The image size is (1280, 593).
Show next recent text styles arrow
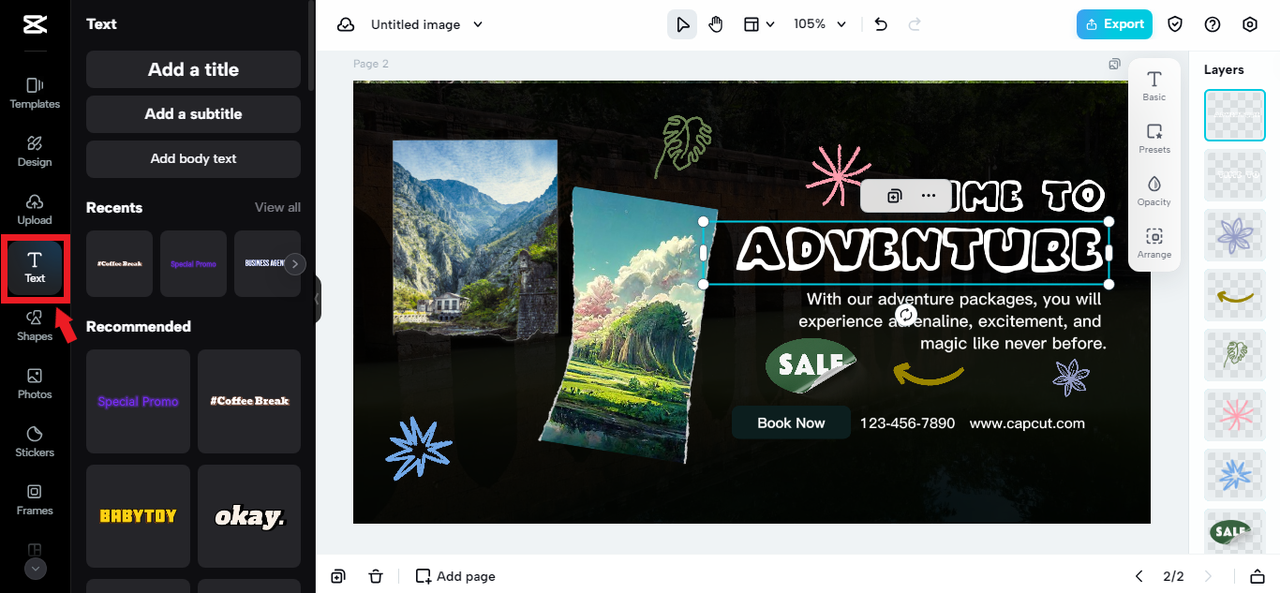[x=295, y=264]
